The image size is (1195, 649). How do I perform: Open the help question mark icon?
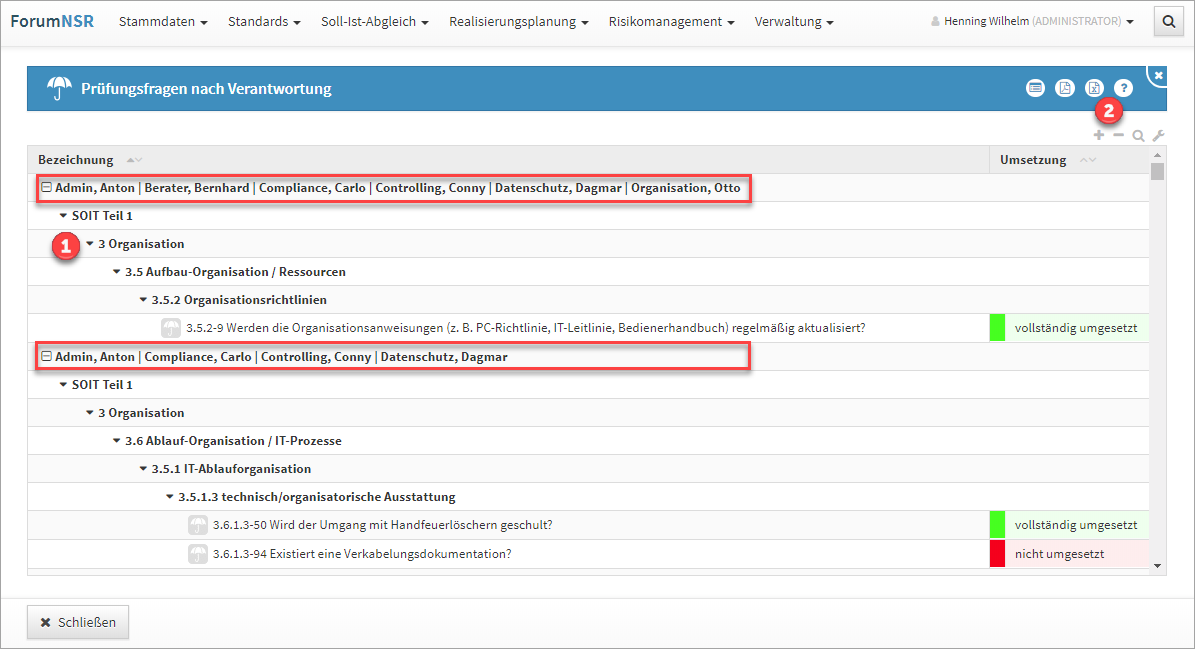click(x=1124, y=88)
